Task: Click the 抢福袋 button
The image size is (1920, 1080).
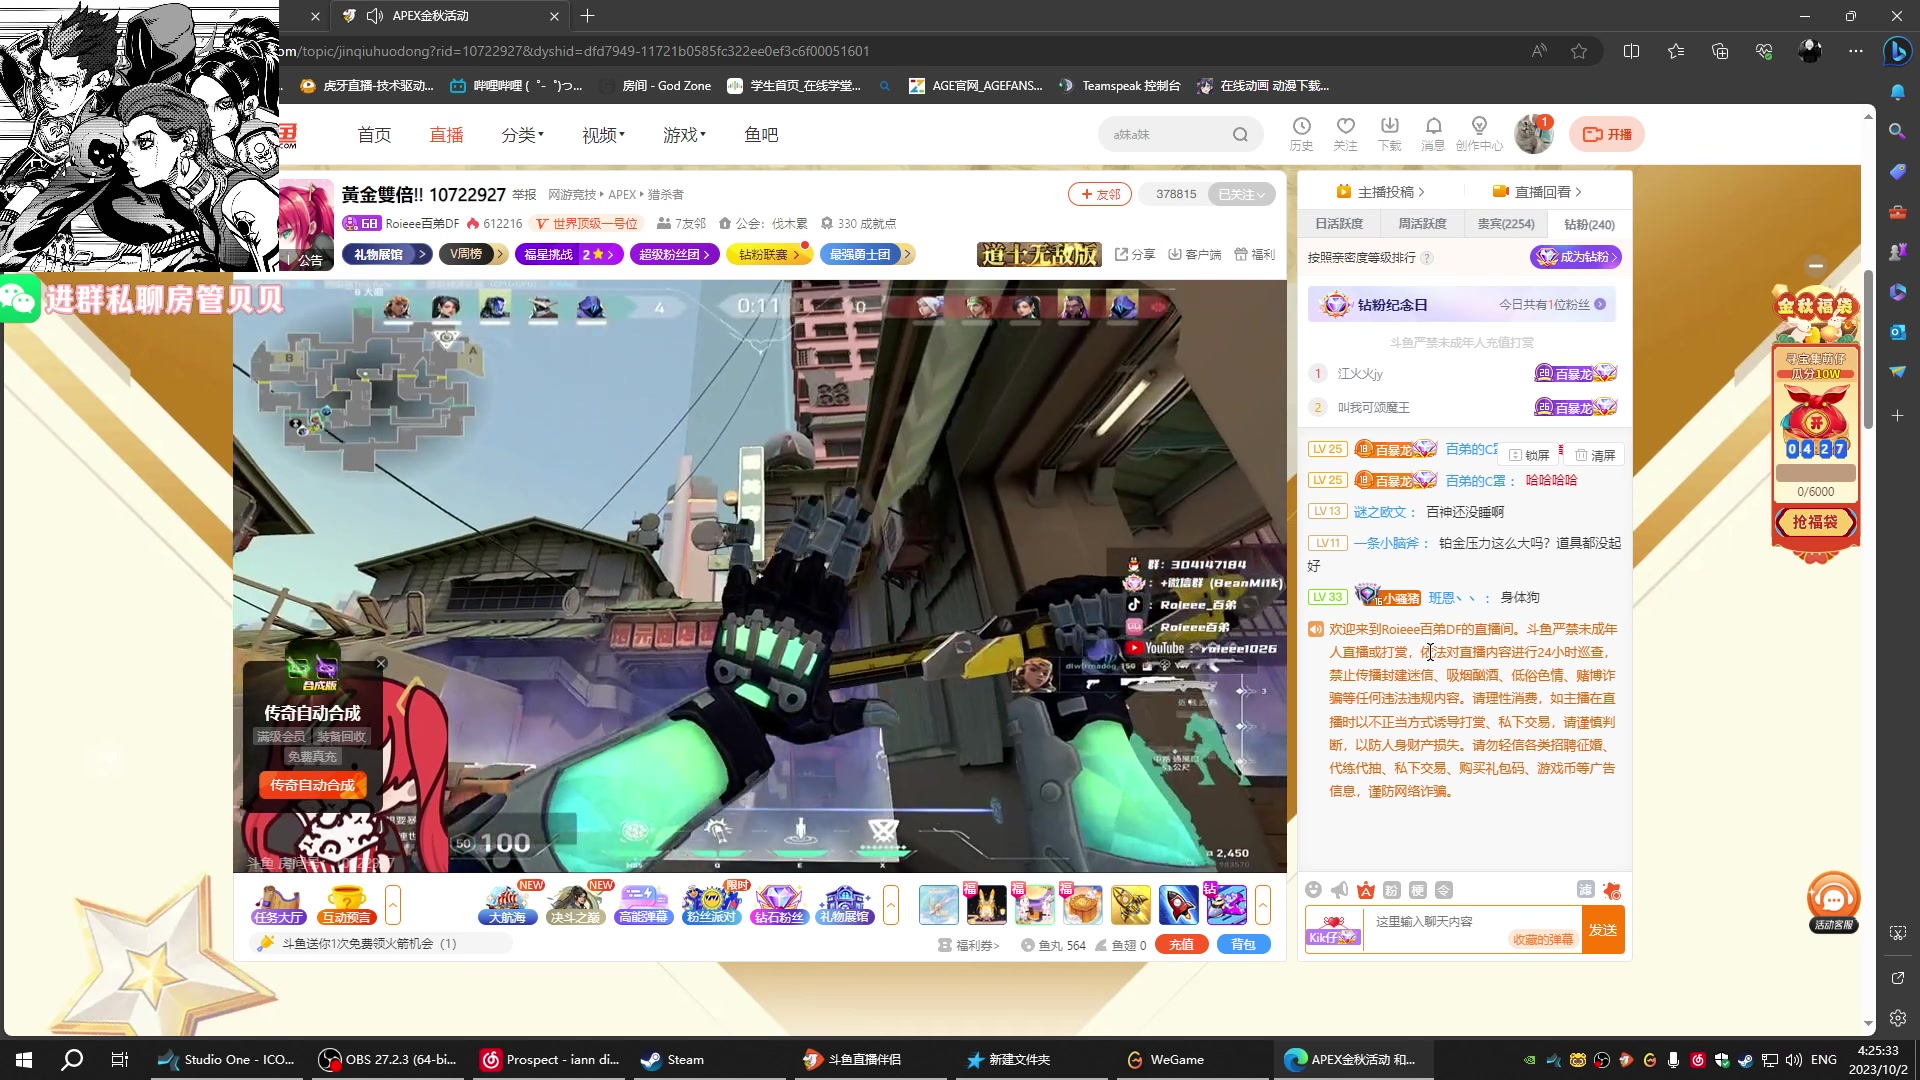Action: click(1815, 522)
